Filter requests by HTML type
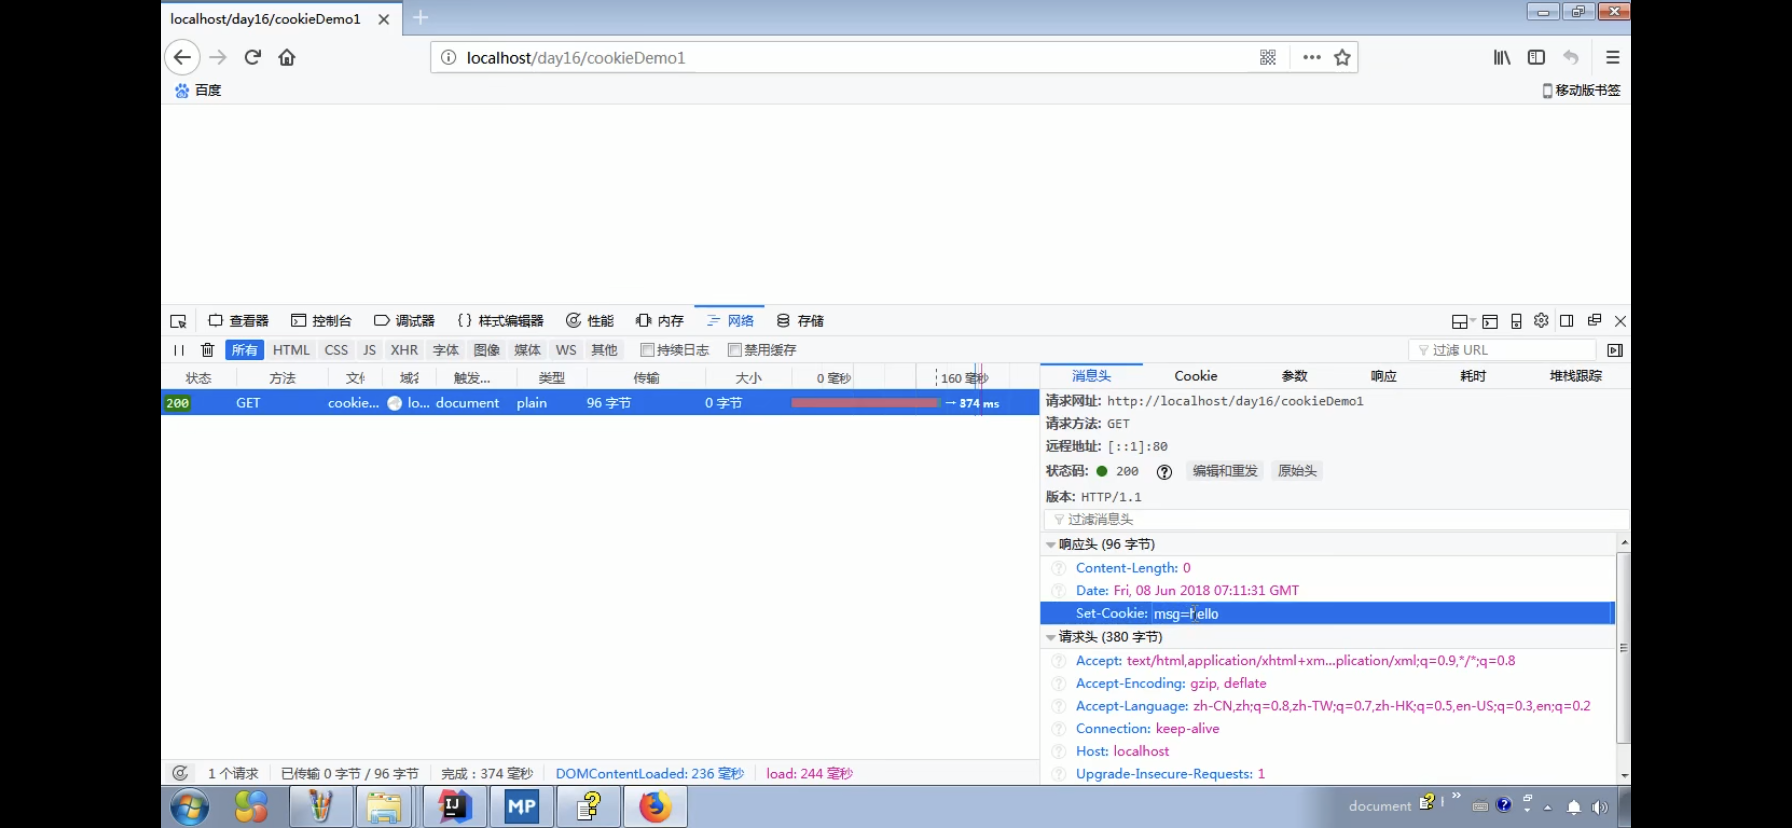This screenshot has width=1792, height=828. pyautogui.click(x=291, y=350)
